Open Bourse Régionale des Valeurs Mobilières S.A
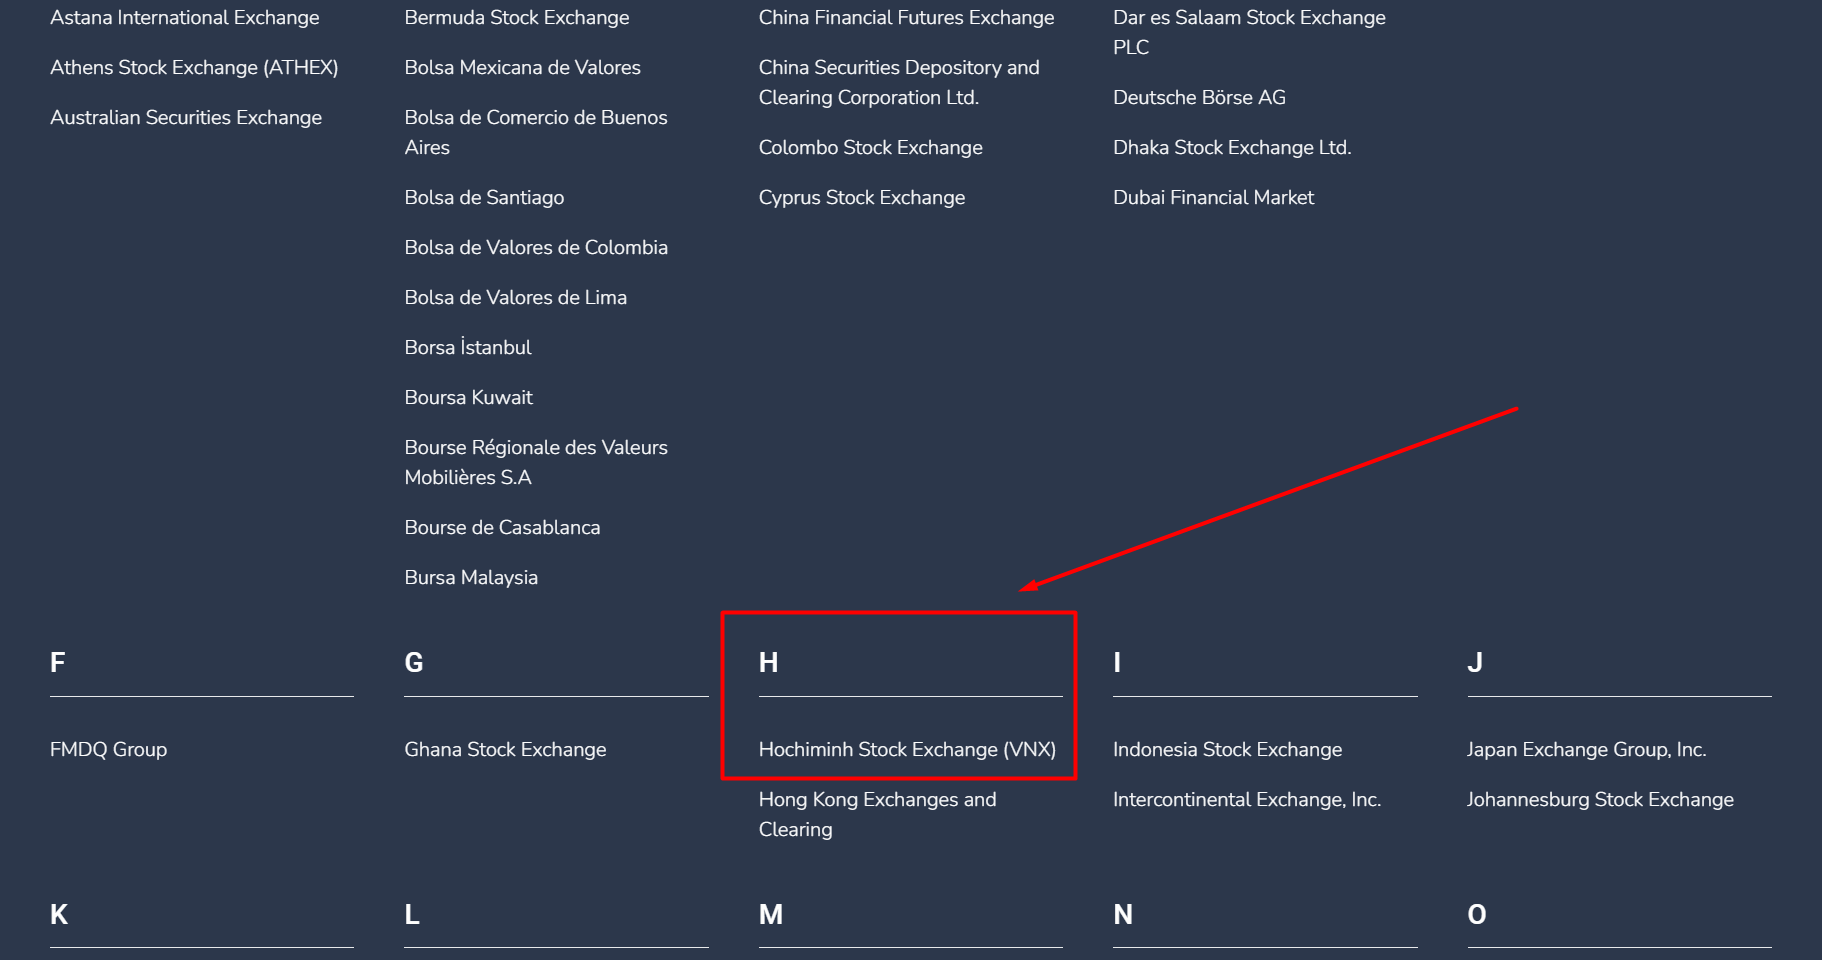Screen dimensions: 1822x960 tap(536, 462)
